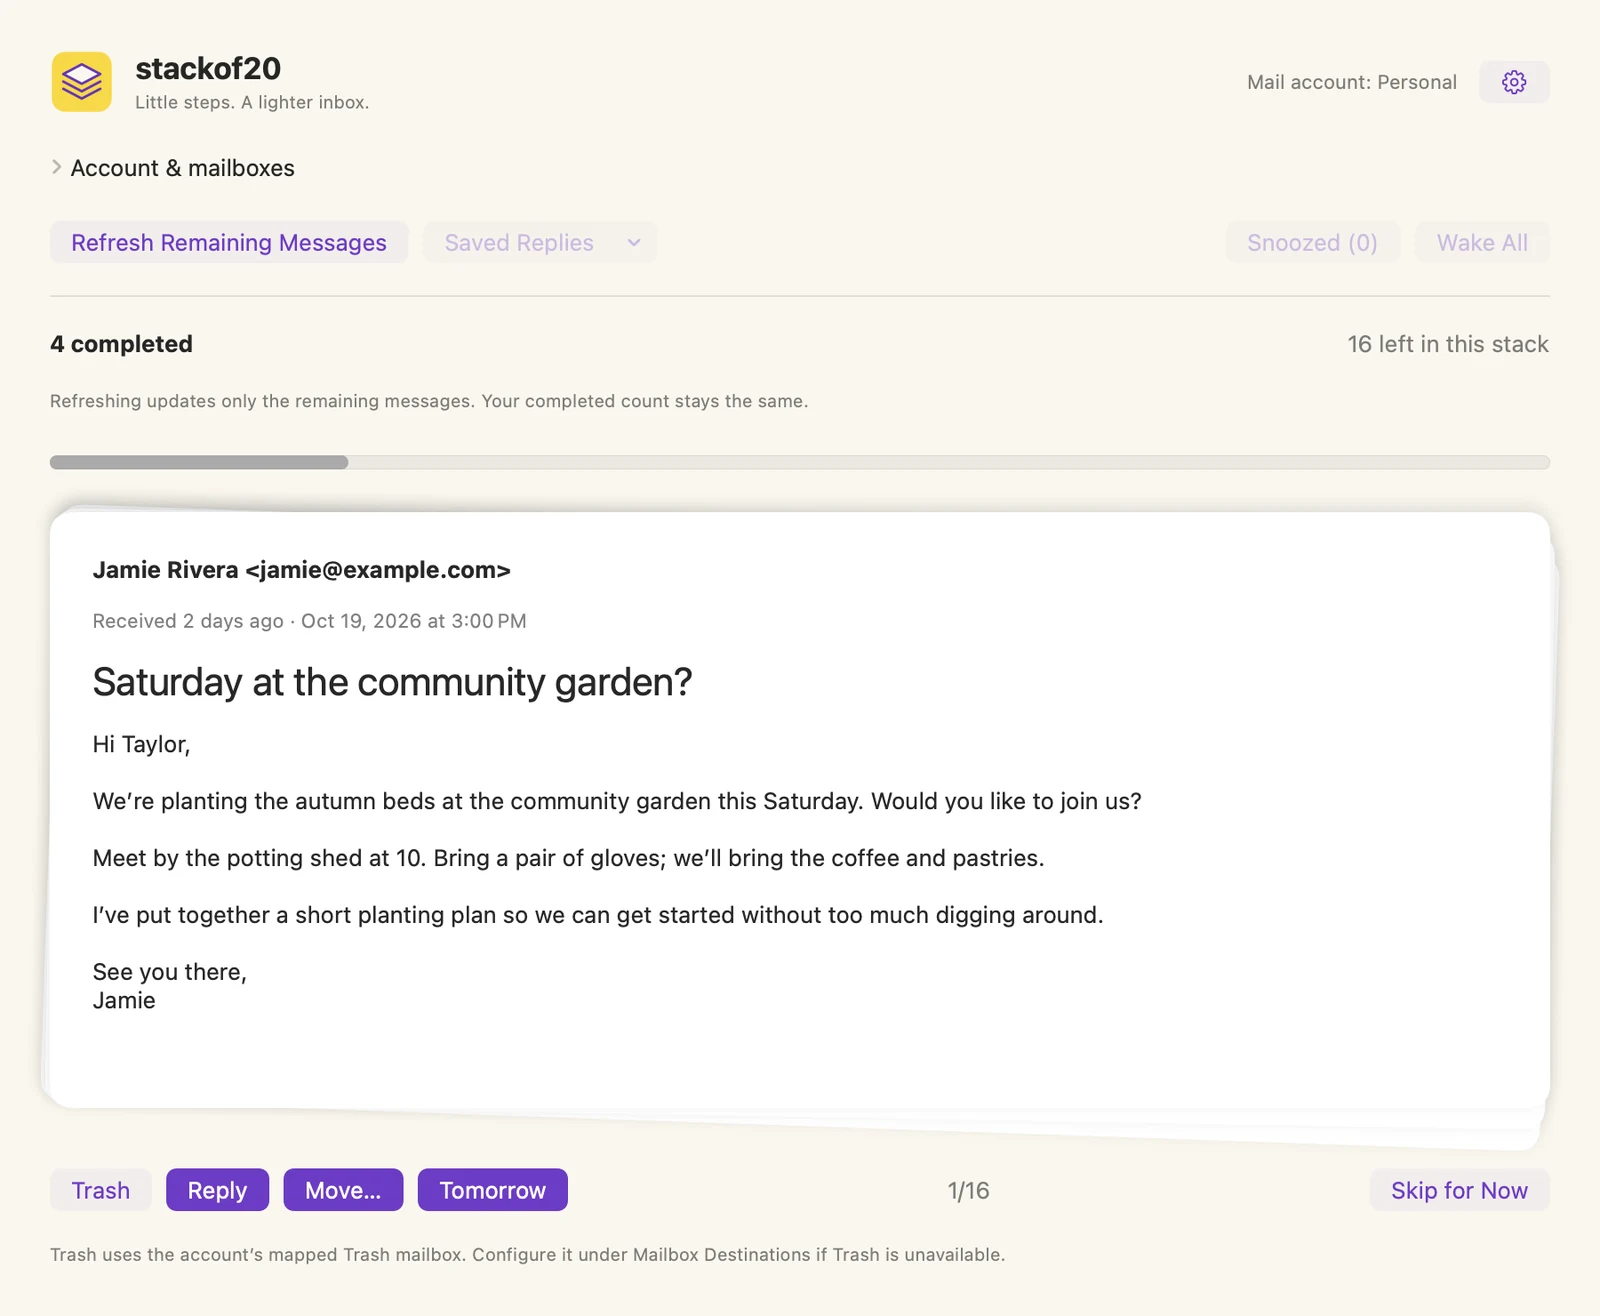Screen dimensions: 1600x1316
Task: Click the Saved Replies selector
Action: click(x=540, y=243)
